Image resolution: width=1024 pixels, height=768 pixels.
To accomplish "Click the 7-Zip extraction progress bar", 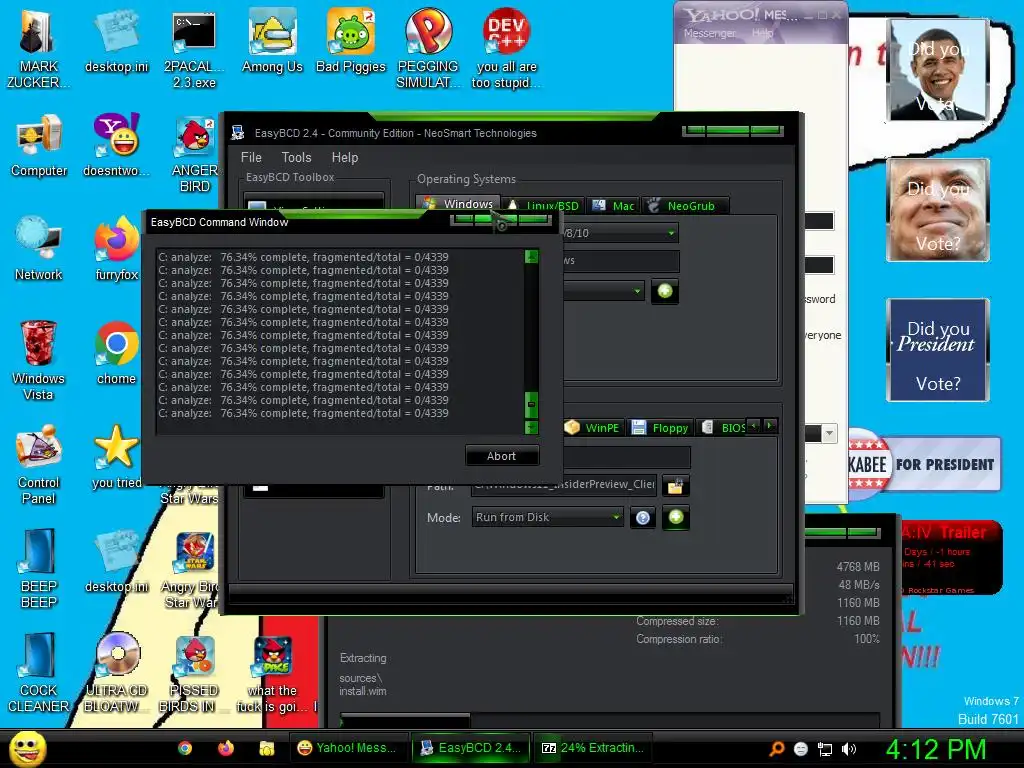I will [610, 720].
